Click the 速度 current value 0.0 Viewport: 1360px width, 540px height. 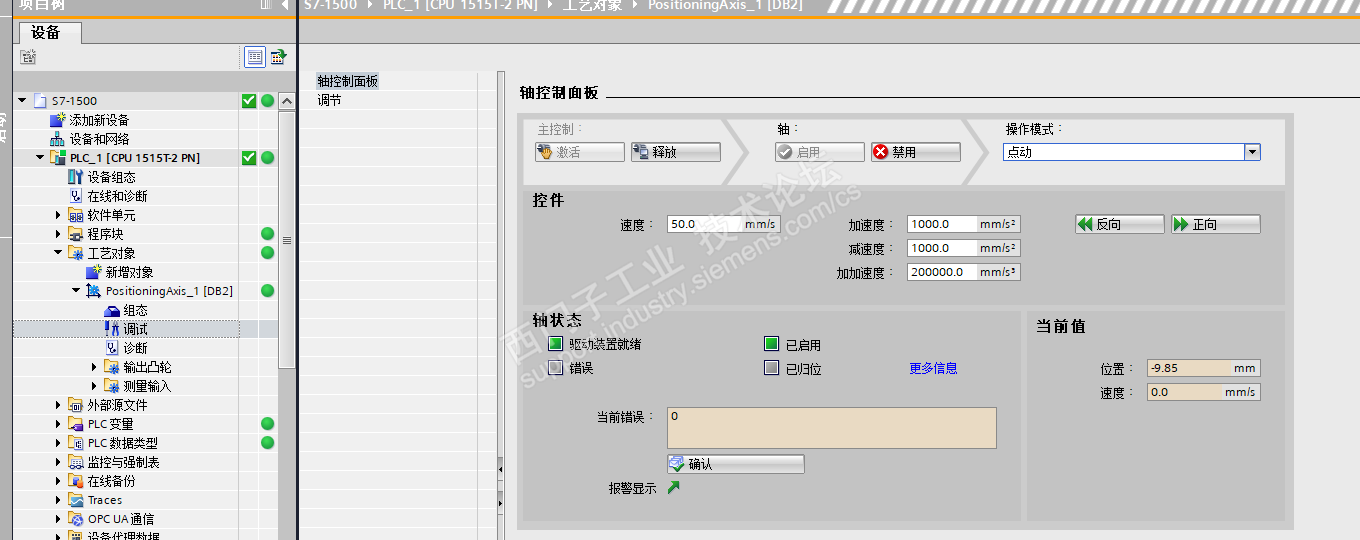click(1203, 392)
